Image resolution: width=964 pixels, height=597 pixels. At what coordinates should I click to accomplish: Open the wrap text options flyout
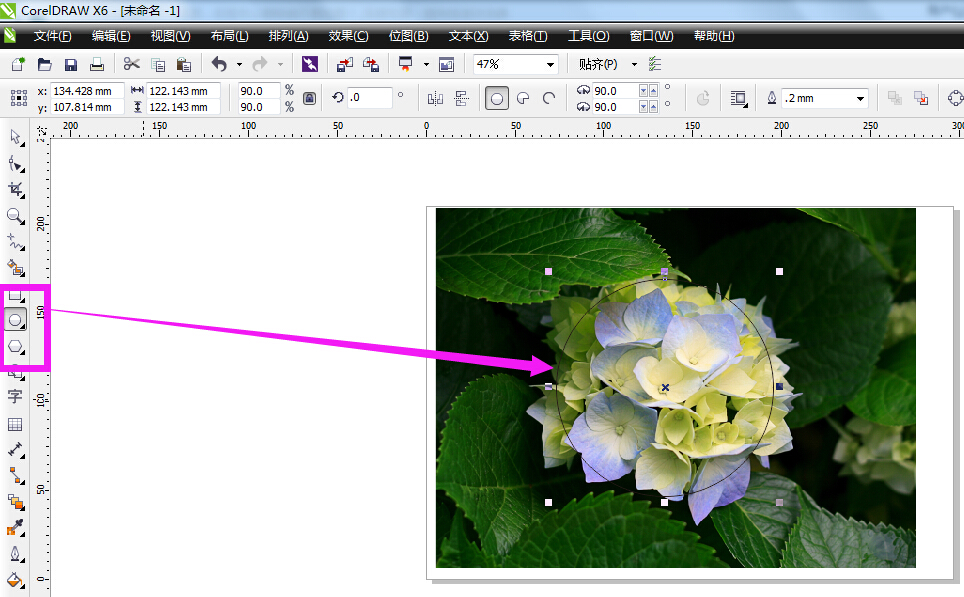click(738, 98)
